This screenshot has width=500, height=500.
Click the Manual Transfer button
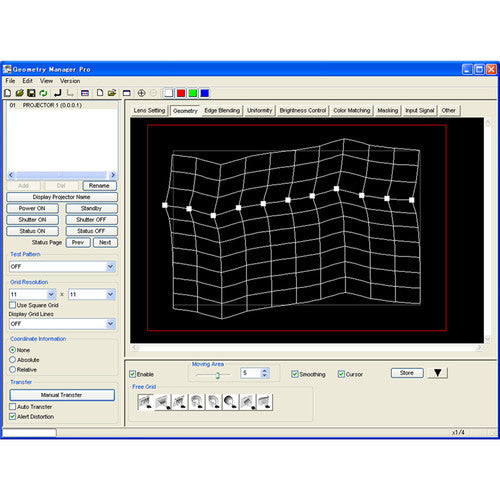click(62, 395)
